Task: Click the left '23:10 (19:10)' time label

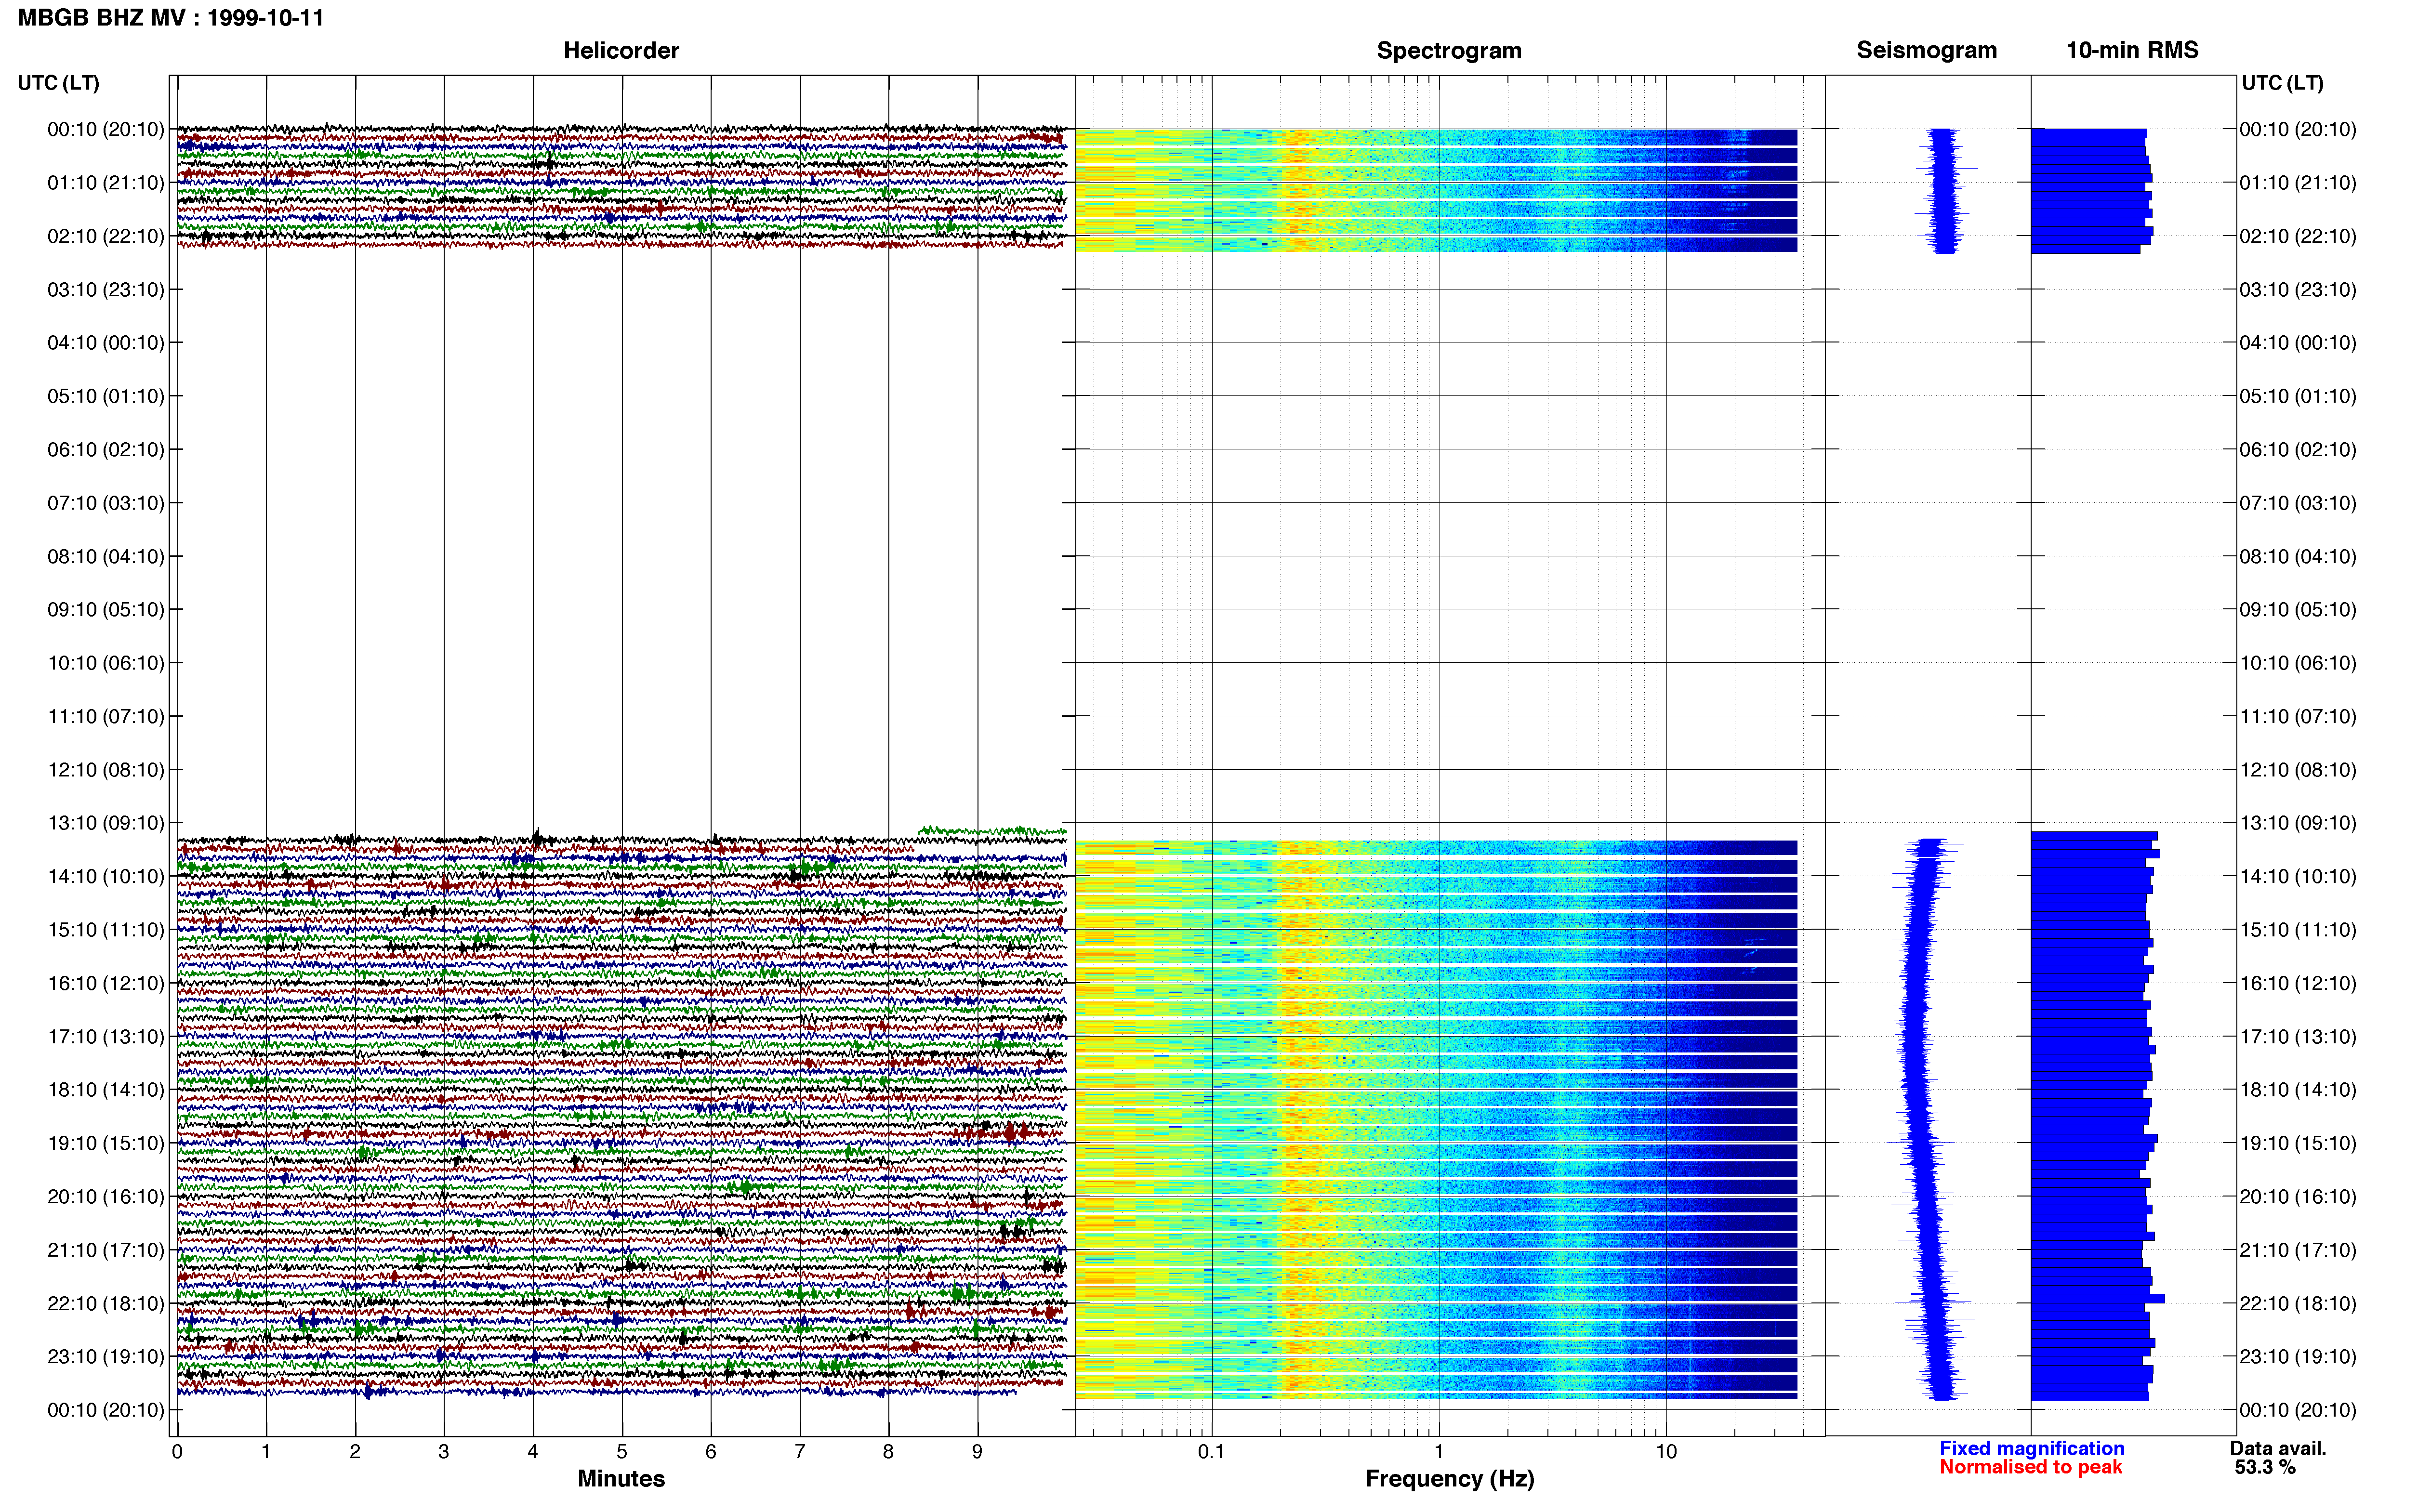Action: [106, 1357]
